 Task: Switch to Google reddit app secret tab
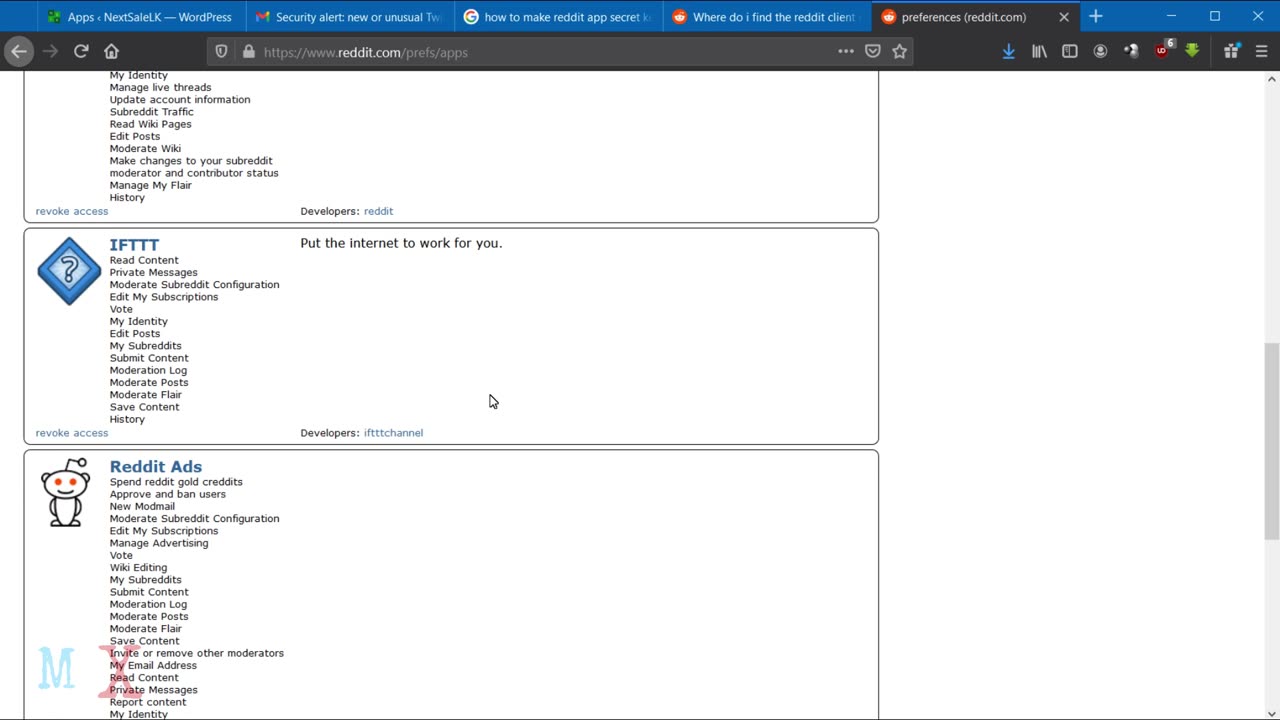pos(557,17)
